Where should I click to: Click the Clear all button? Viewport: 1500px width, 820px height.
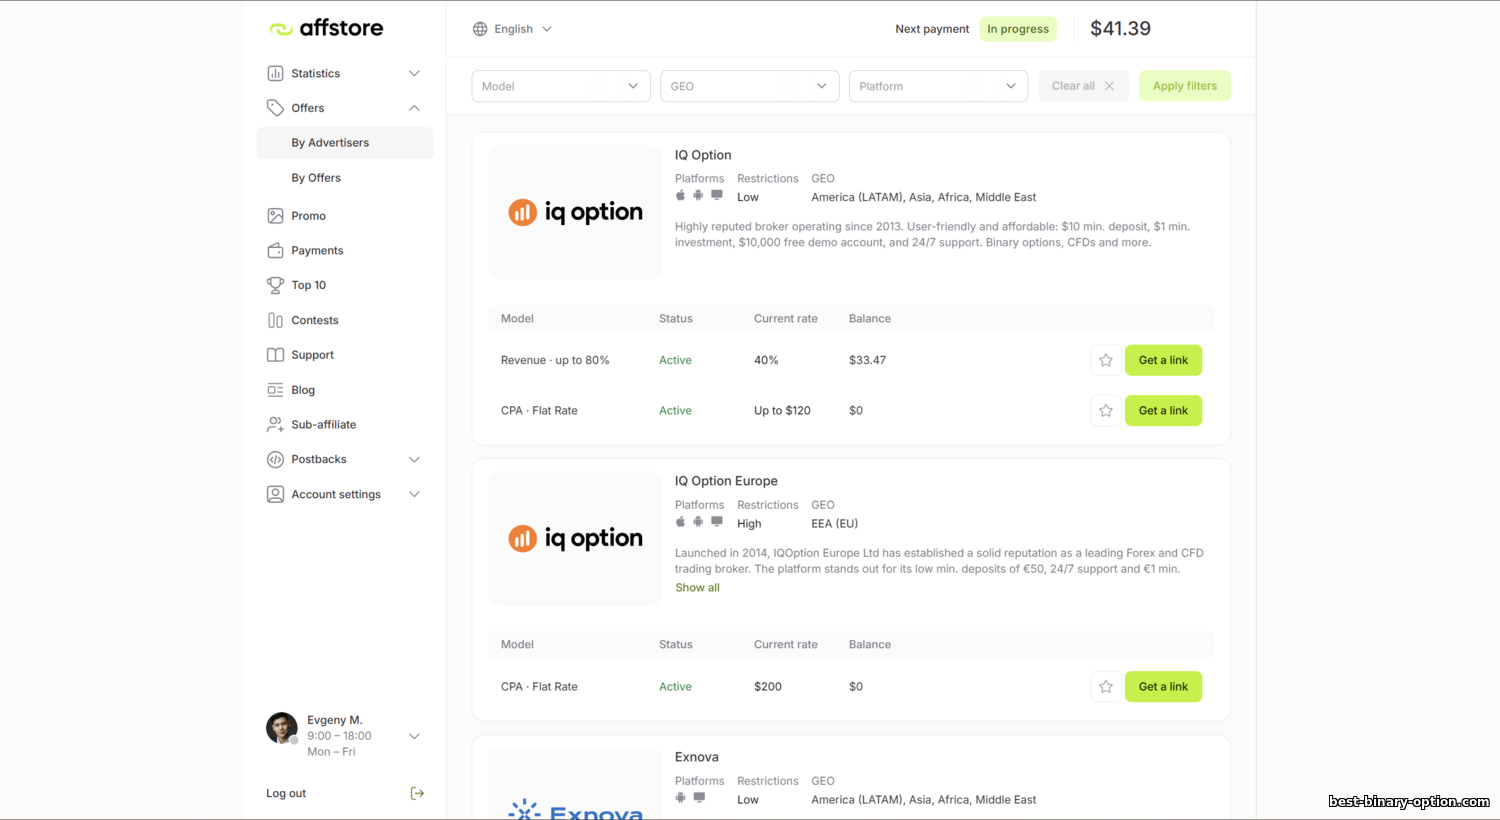tap(1083, 86)
